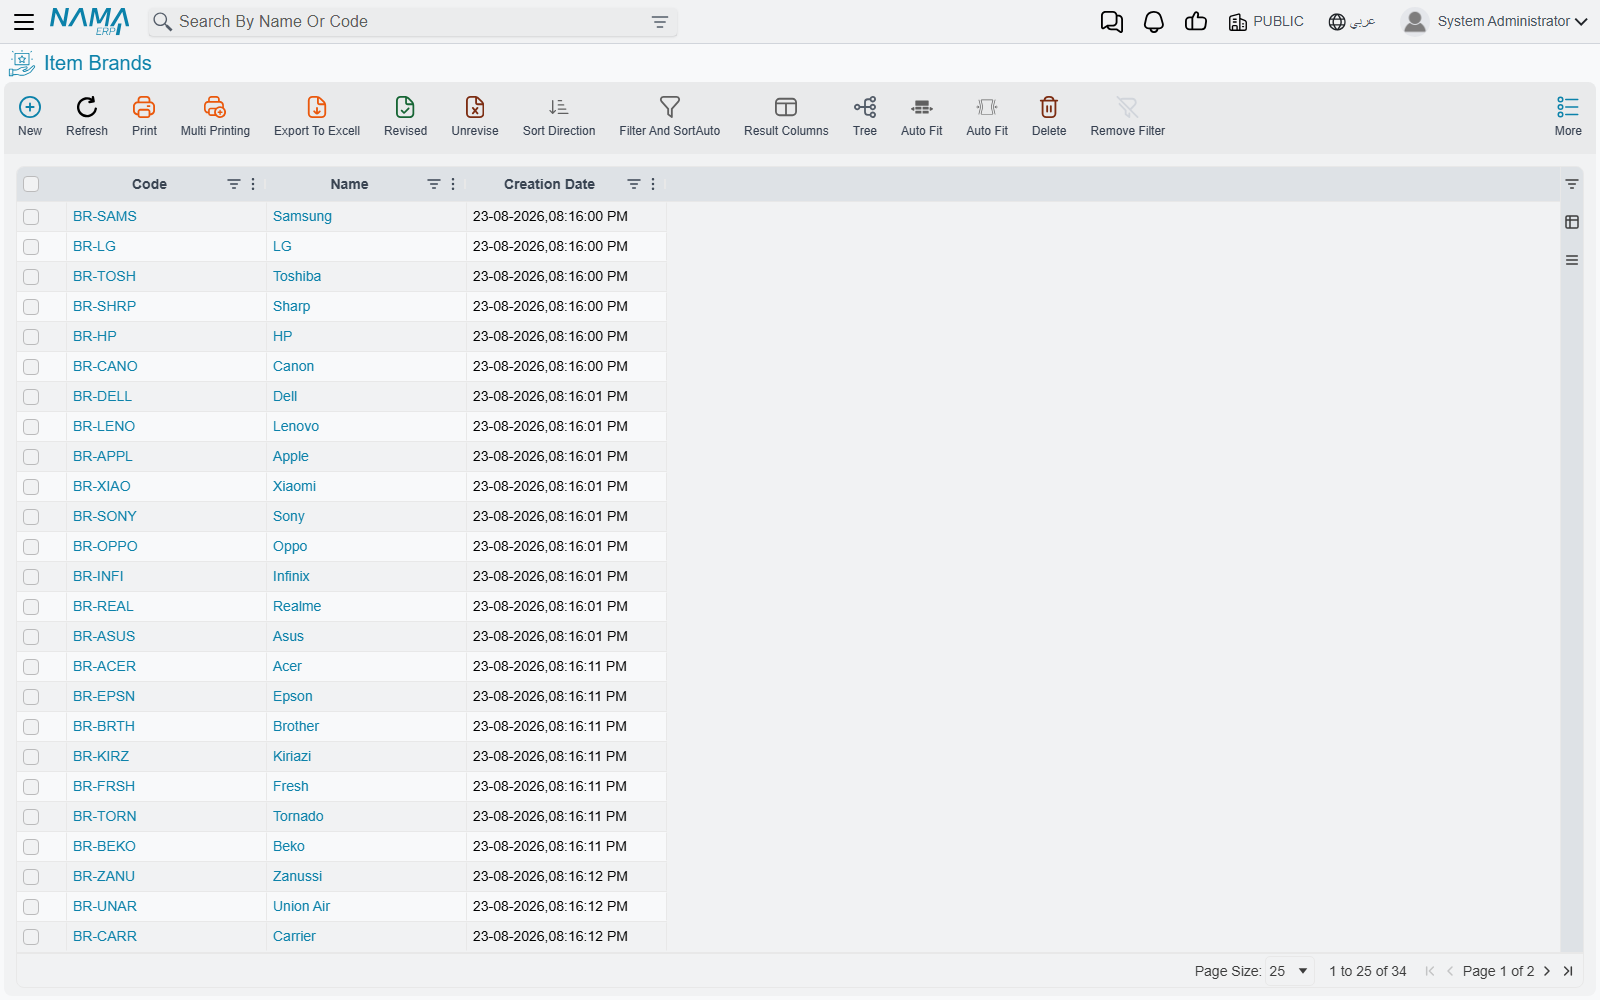Select the PUBLIC company selector
Viewport: 1600px width, 1000px height.
coord(1266,22)
